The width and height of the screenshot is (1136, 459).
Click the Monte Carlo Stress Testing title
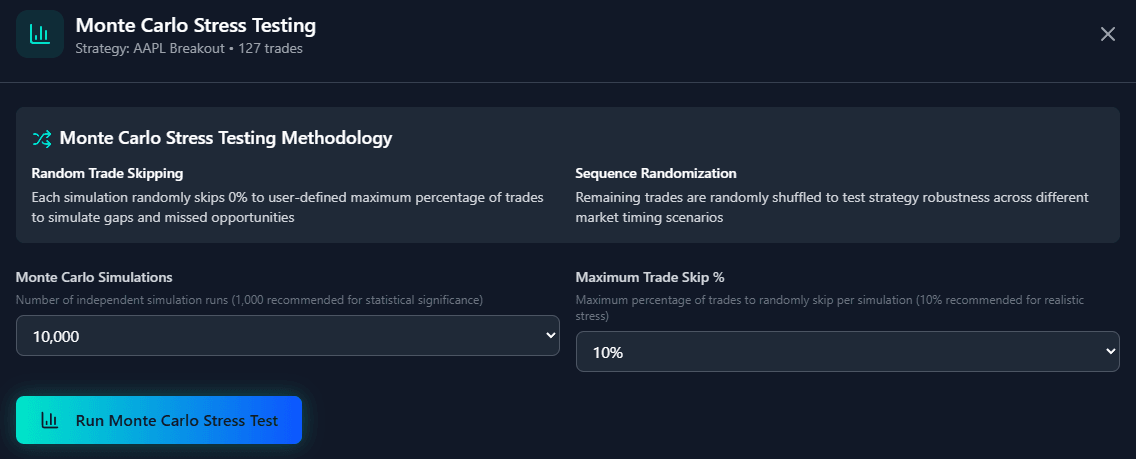(195, 25)
